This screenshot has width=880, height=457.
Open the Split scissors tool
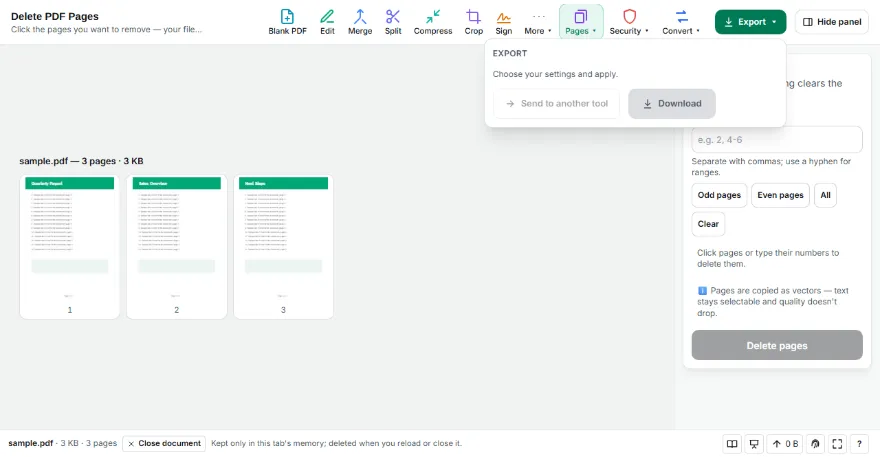393,22
